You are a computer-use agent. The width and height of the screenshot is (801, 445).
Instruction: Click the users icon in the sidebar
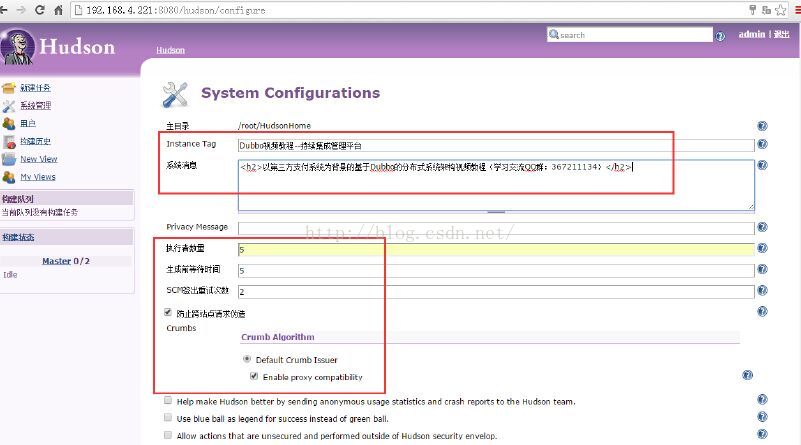[x=9, y=124]
